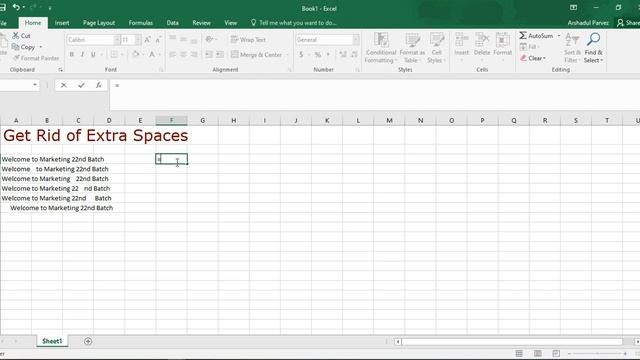640x360 pixels.
Task: Click the Center alignment icon
Action: point(183,54)
